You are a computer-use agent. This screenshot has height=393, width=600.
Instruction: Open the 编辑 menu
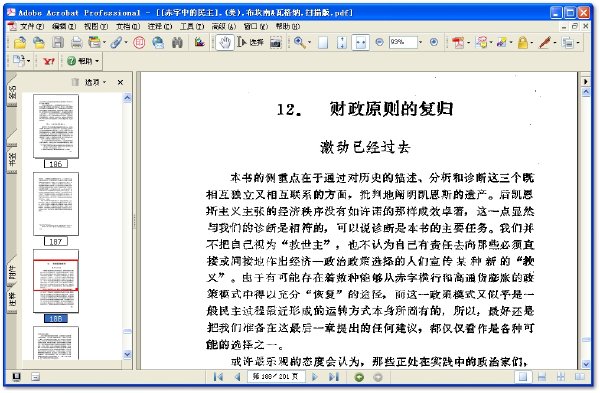[64, 26]
